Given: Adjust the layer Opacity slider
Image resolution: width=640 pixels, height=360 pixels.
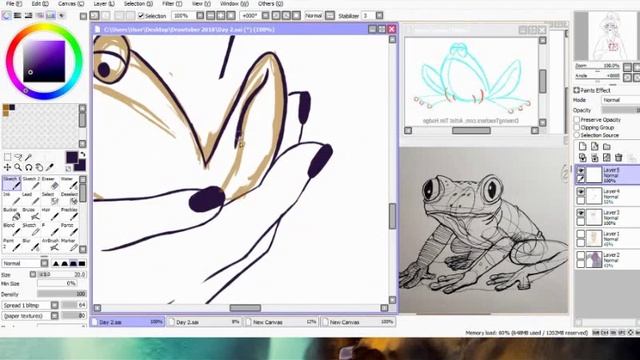Looking at the screenshot, I should pos(620,110).
